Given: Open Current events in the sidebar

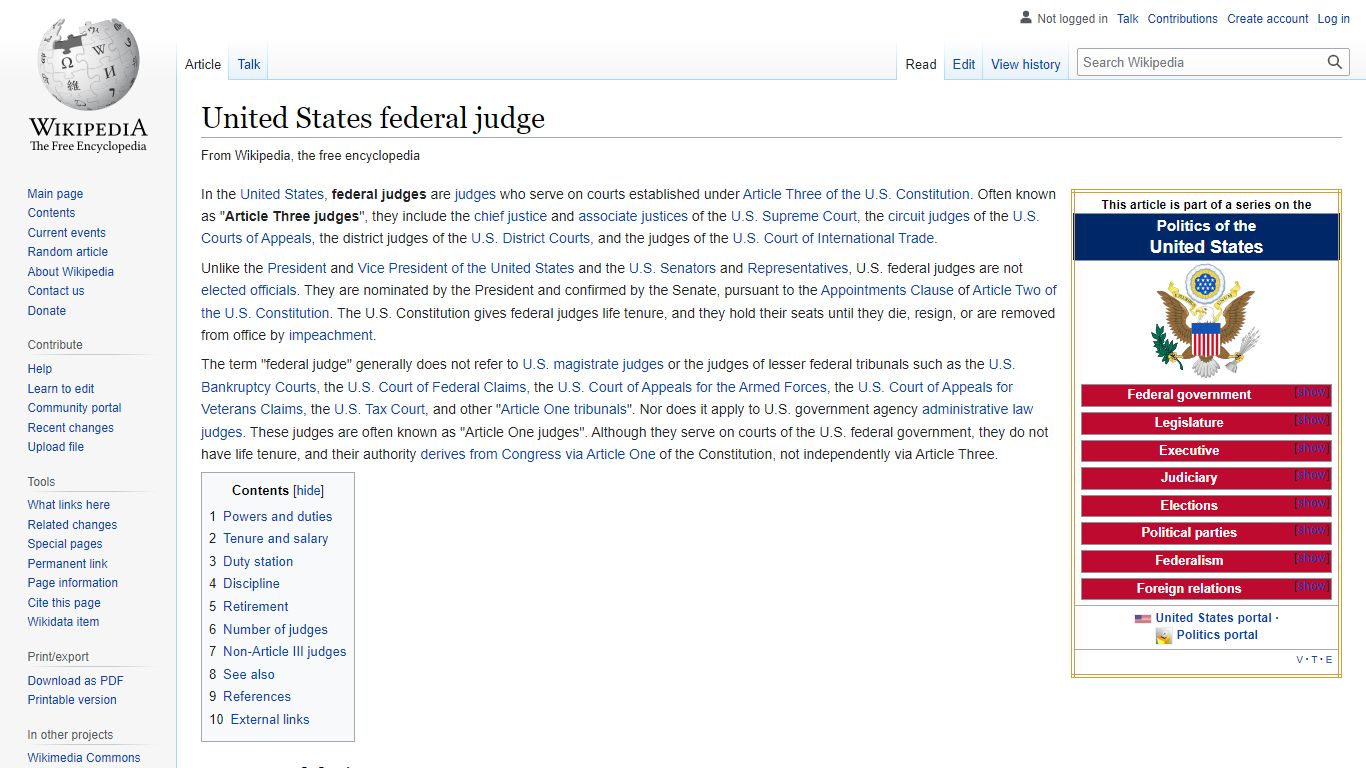Looking at the screenshot, I should 67,233.
